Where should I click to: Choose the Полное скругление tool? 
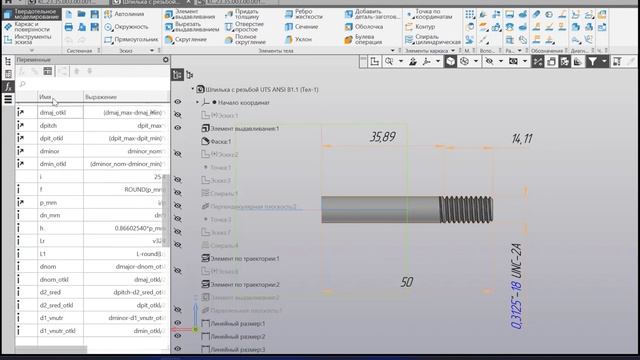[x=245, y=40]
